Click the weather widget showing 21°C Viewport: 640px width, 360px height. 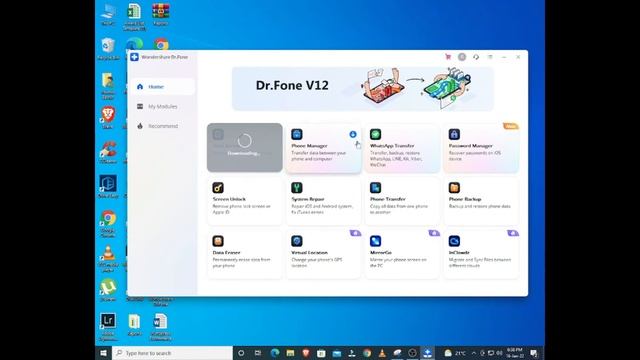click(455, 353)
